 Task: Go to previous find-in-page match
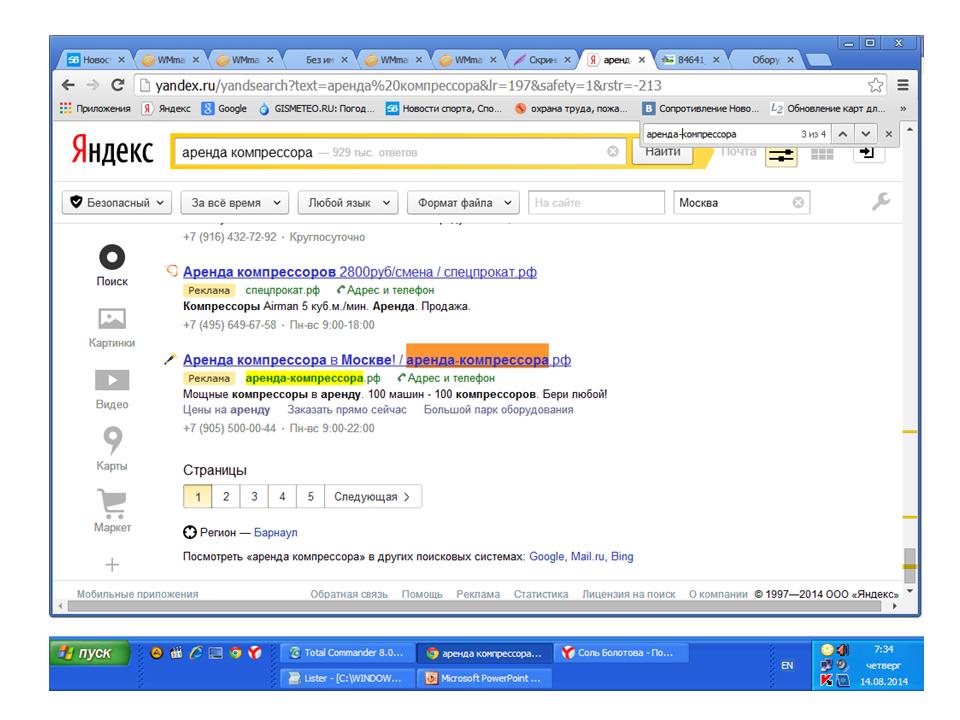(843, 134)
